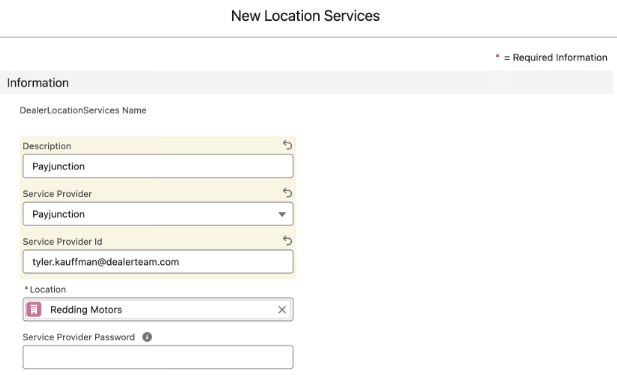This screenshot has height=375, width=617.
Task: Undo changes to Service Provider Id field
Action: tap(287, 240)
